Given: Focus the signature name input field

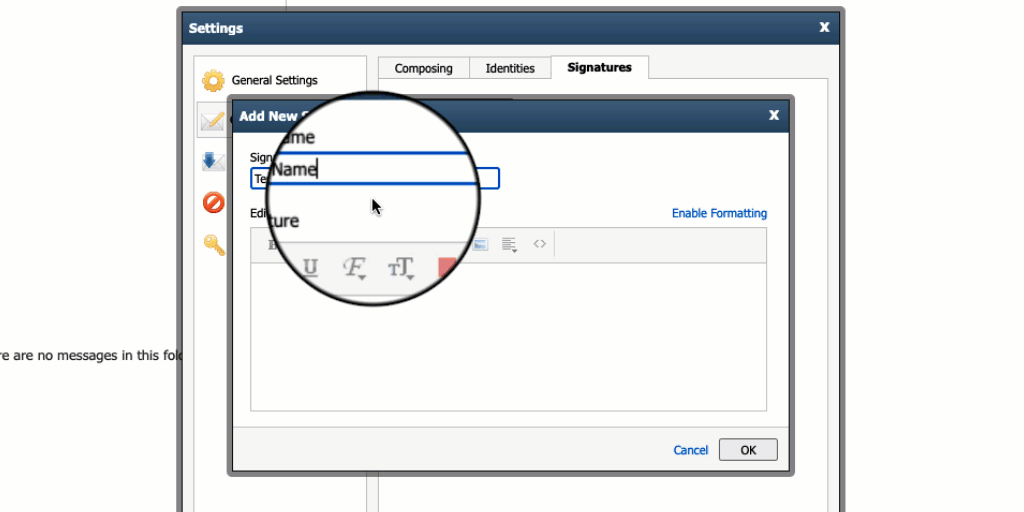Looking at the screenshot, I should (375, 178).
